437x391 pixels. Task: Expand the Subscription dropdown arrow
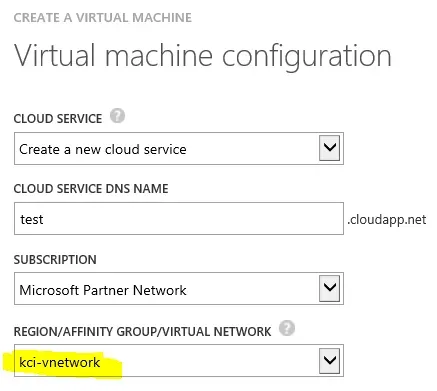329,288
